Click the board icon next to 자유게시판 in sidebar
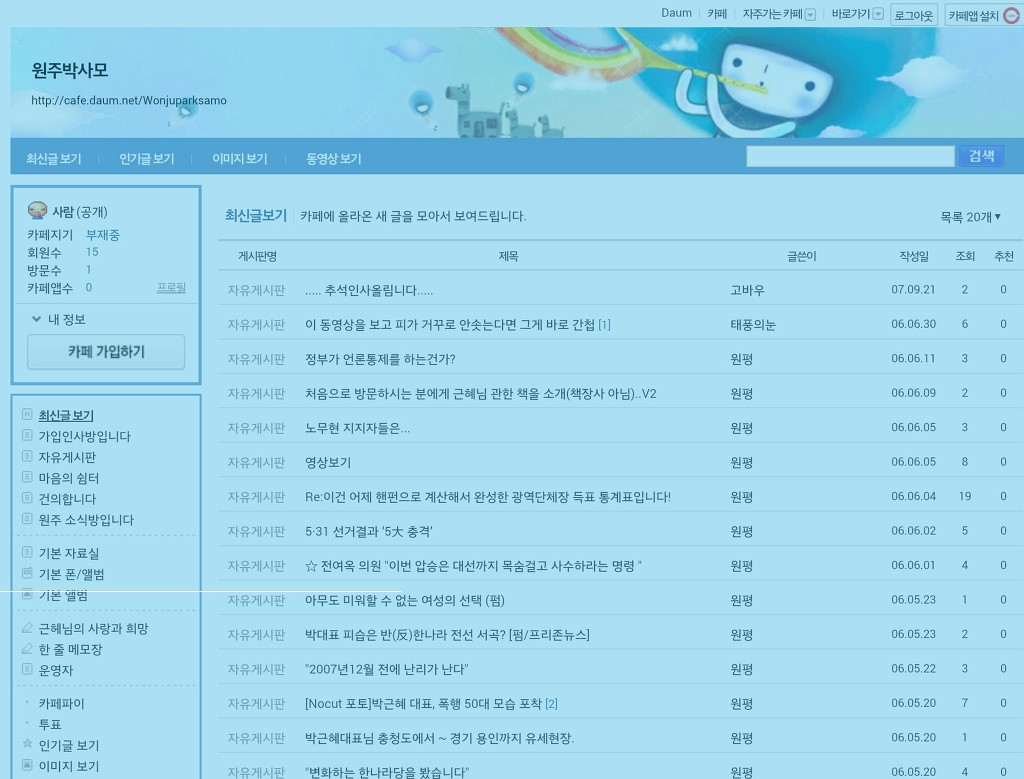 point(27,456)
